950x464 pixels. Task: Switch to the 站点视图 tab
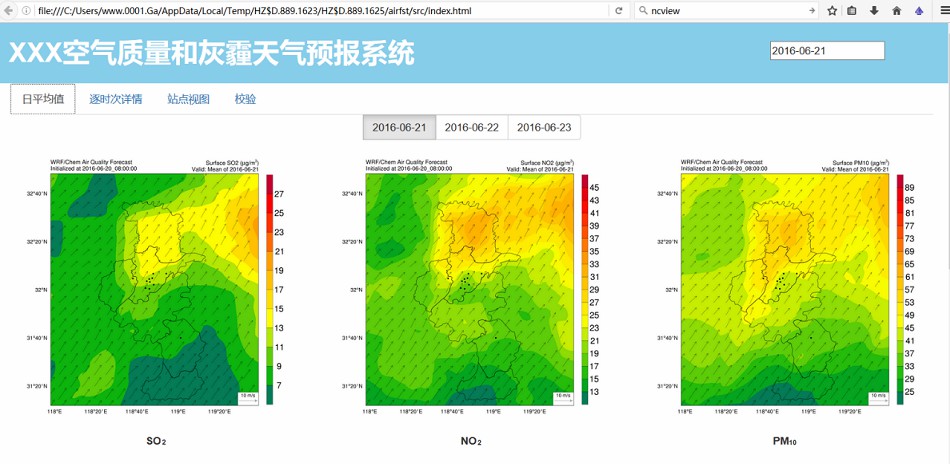188,99
